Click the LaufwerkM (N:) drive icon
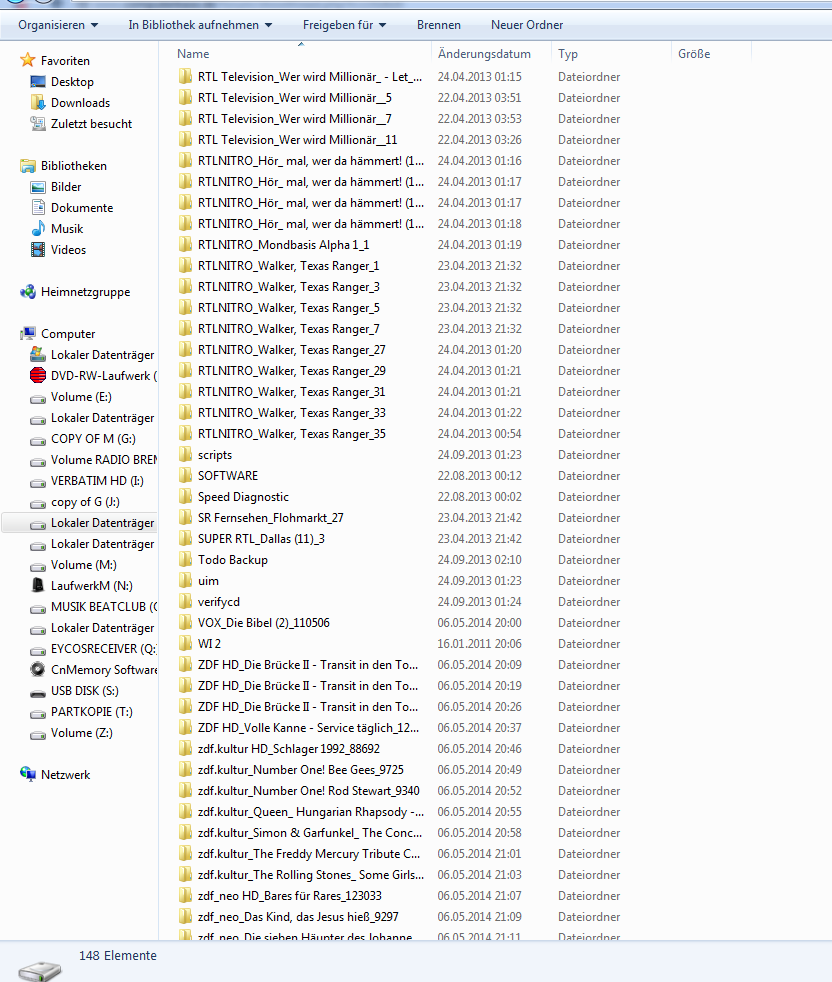Screen dimensions: 832x982 [x=38, y=586]
